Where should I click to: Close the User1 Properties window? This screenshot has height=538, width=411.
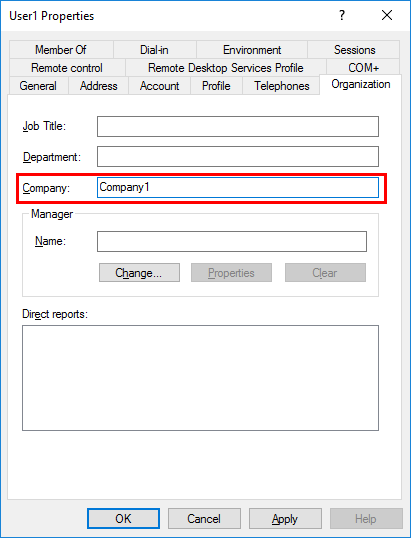[387, 15]
